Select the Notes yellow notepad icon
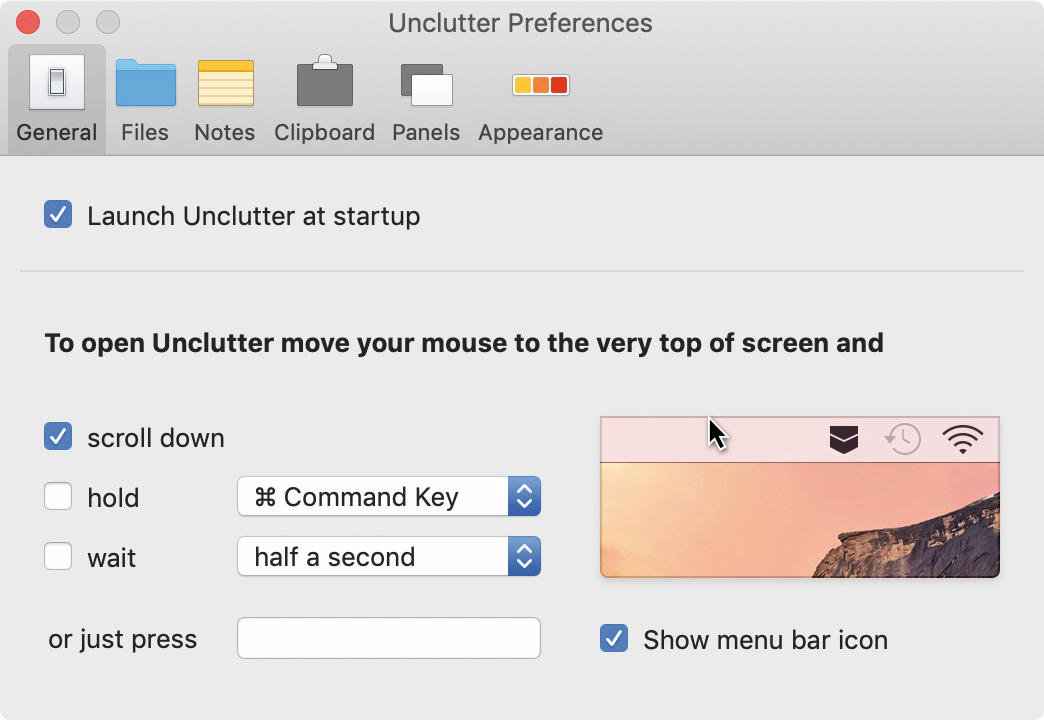The image size is (1044, 720). pyautogui.click(x=226, y=83)
